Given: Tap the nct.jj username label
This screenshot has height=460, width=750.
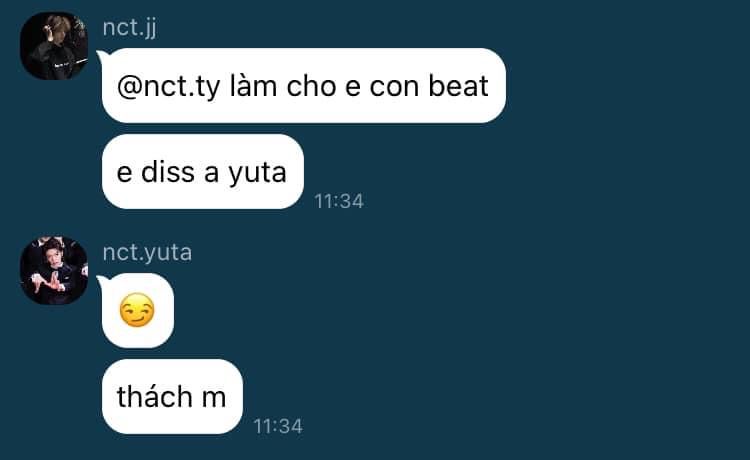Looking at the screenshot, I should (x=129, y=27).
